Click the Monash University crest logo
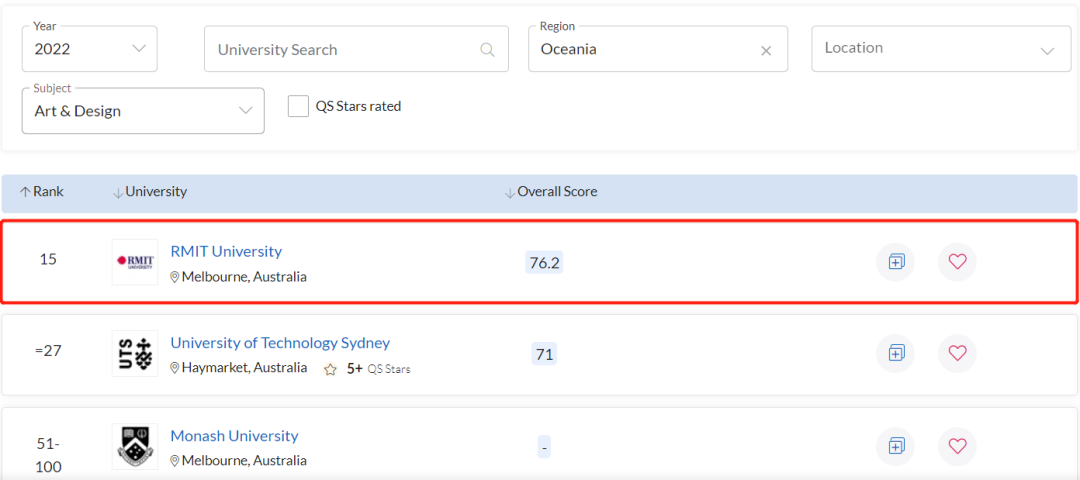1080x480 pixels. (135, 446)
